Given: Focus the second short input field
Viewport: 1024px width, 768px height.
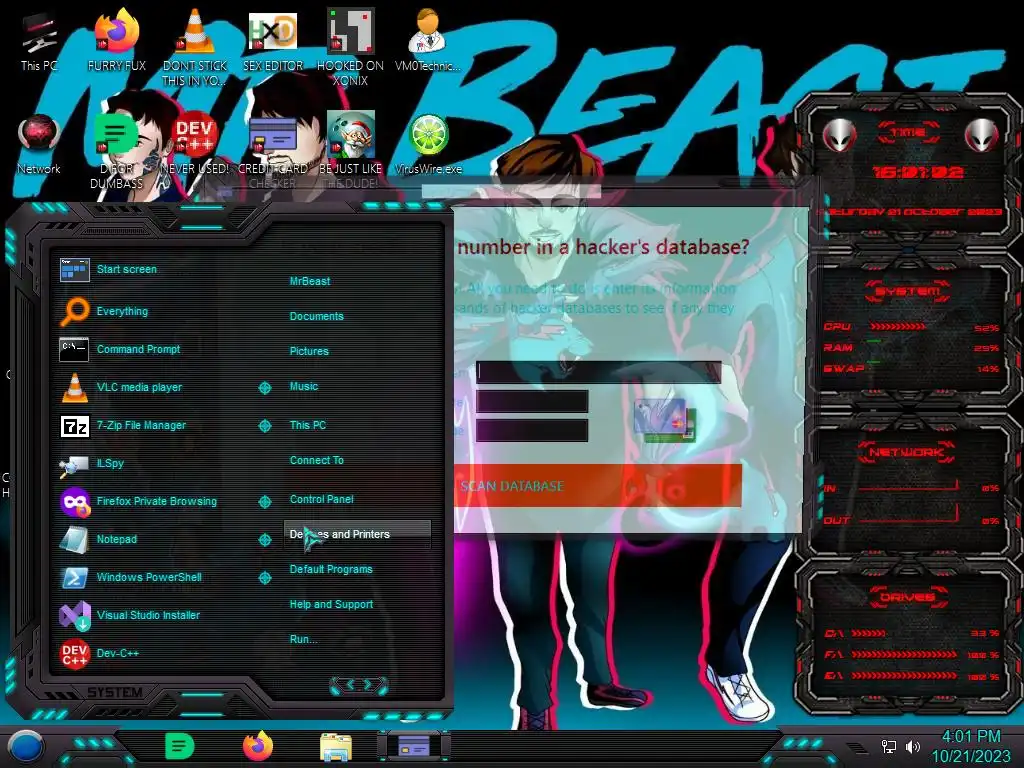Looking at the screenshot, I should tap(532, 401).
